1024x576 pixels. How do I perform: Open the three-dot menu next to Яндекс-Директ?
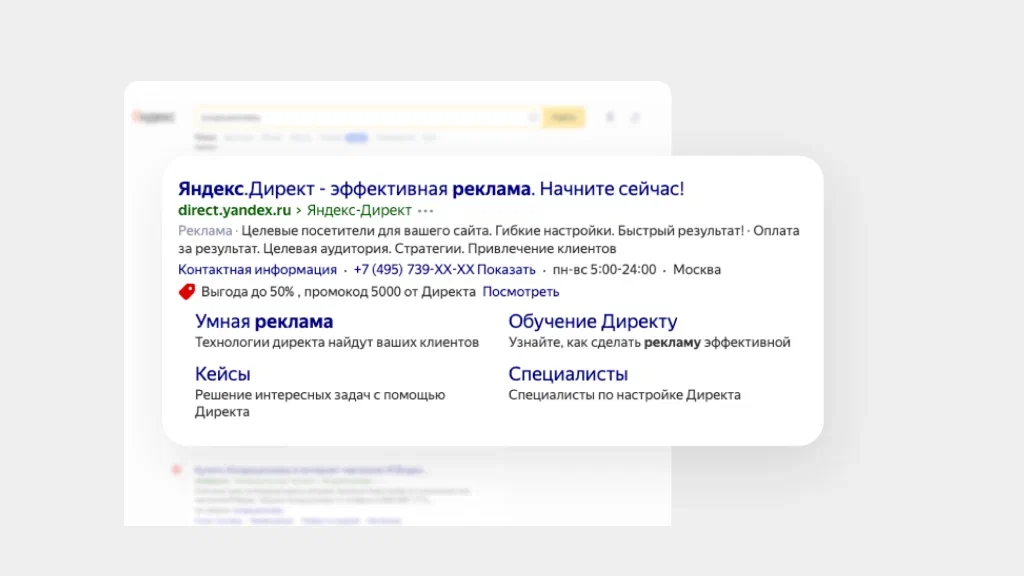pos(426,211)
